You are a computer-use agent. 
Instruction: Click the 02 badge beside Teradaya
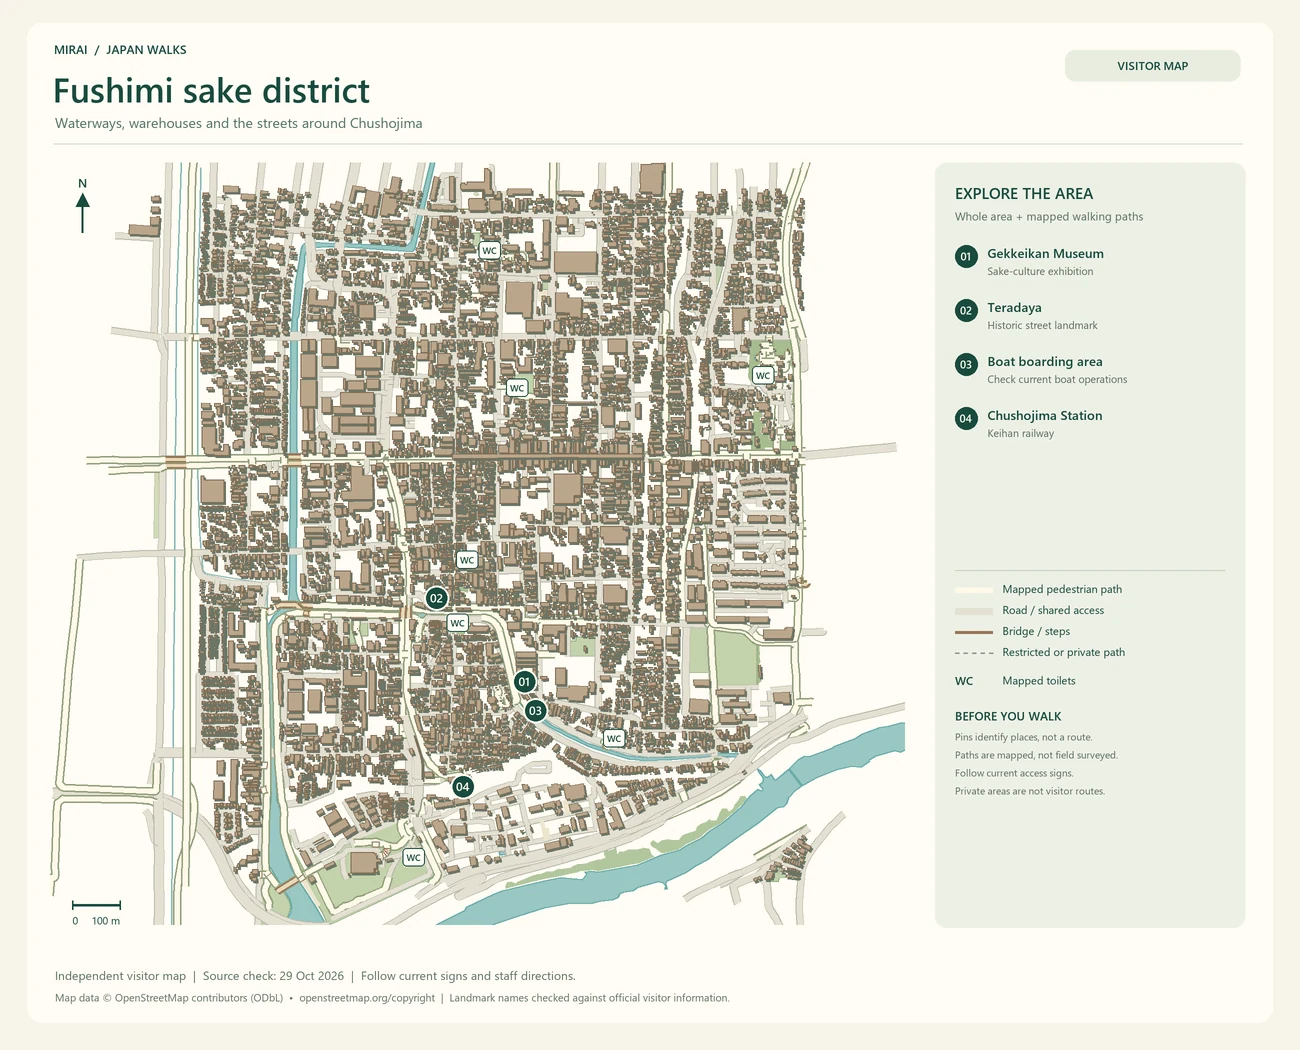966,310
